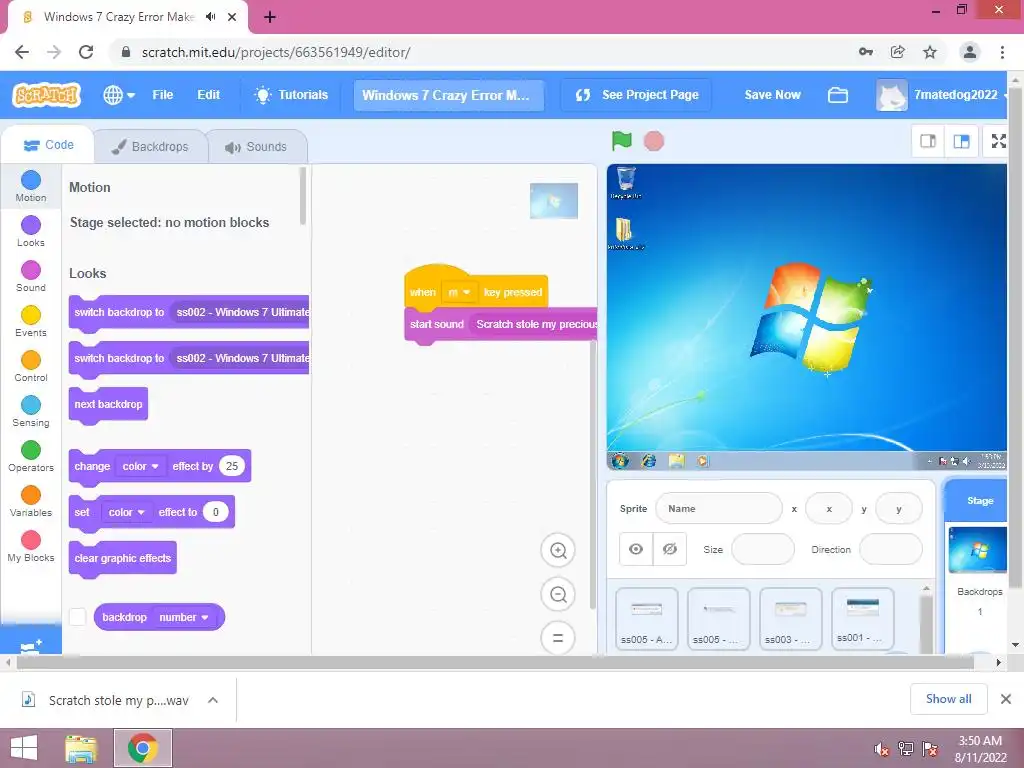
Task: Click the 25 value in change effect block
Action: [232, 466]
